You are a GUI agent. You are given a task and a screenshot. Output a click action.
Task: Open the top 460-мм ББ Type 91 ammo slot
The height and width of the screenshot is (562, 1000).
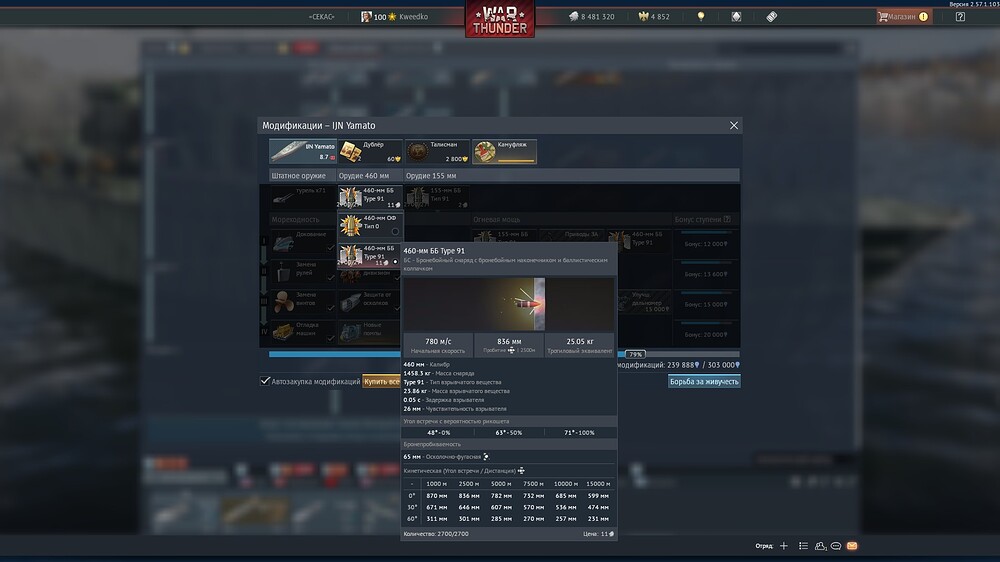tap(370, 197)
